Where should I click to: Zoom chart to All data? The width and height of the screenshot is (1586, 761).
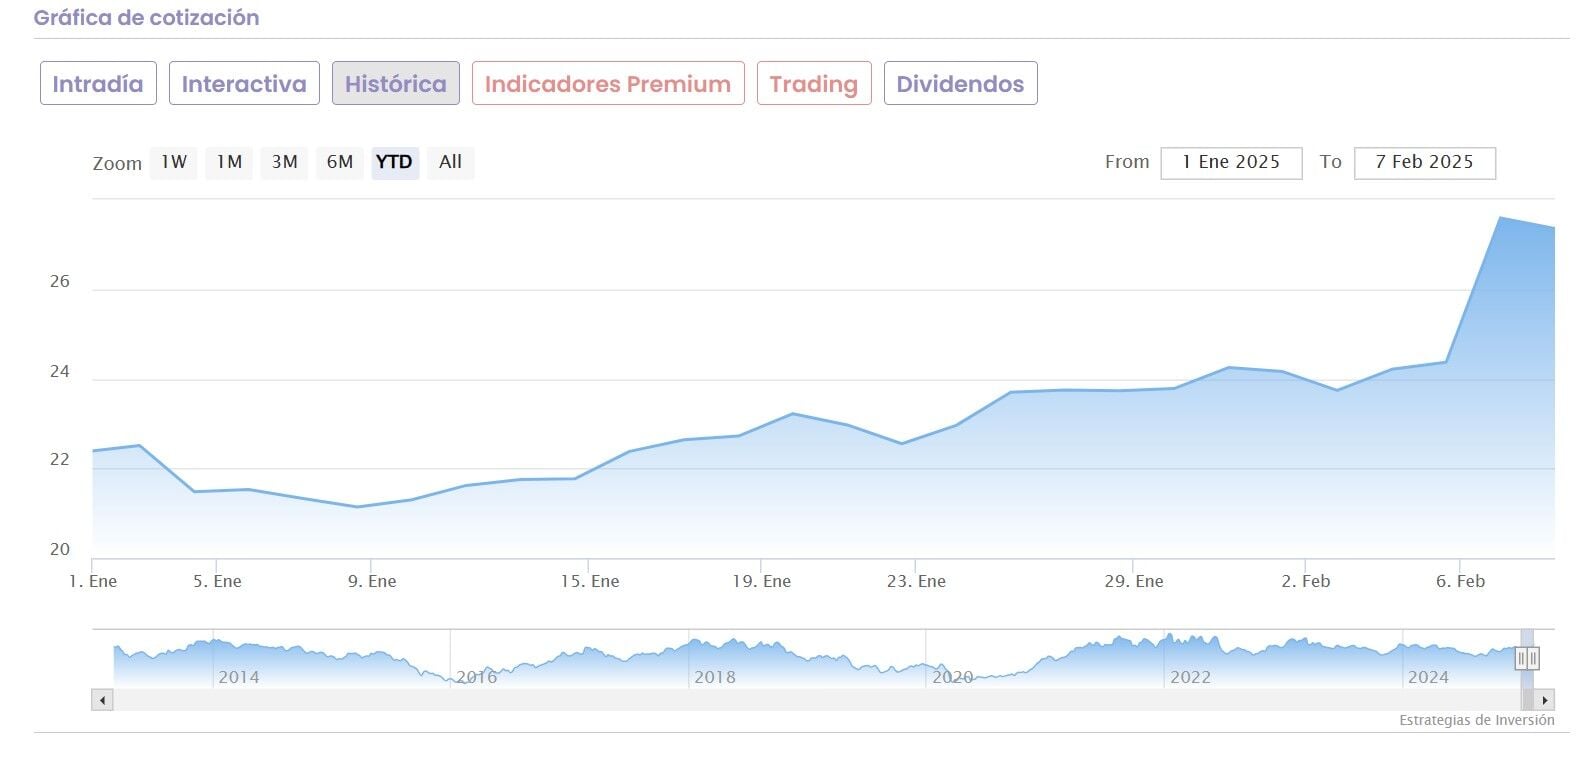[x=450, y=162]
